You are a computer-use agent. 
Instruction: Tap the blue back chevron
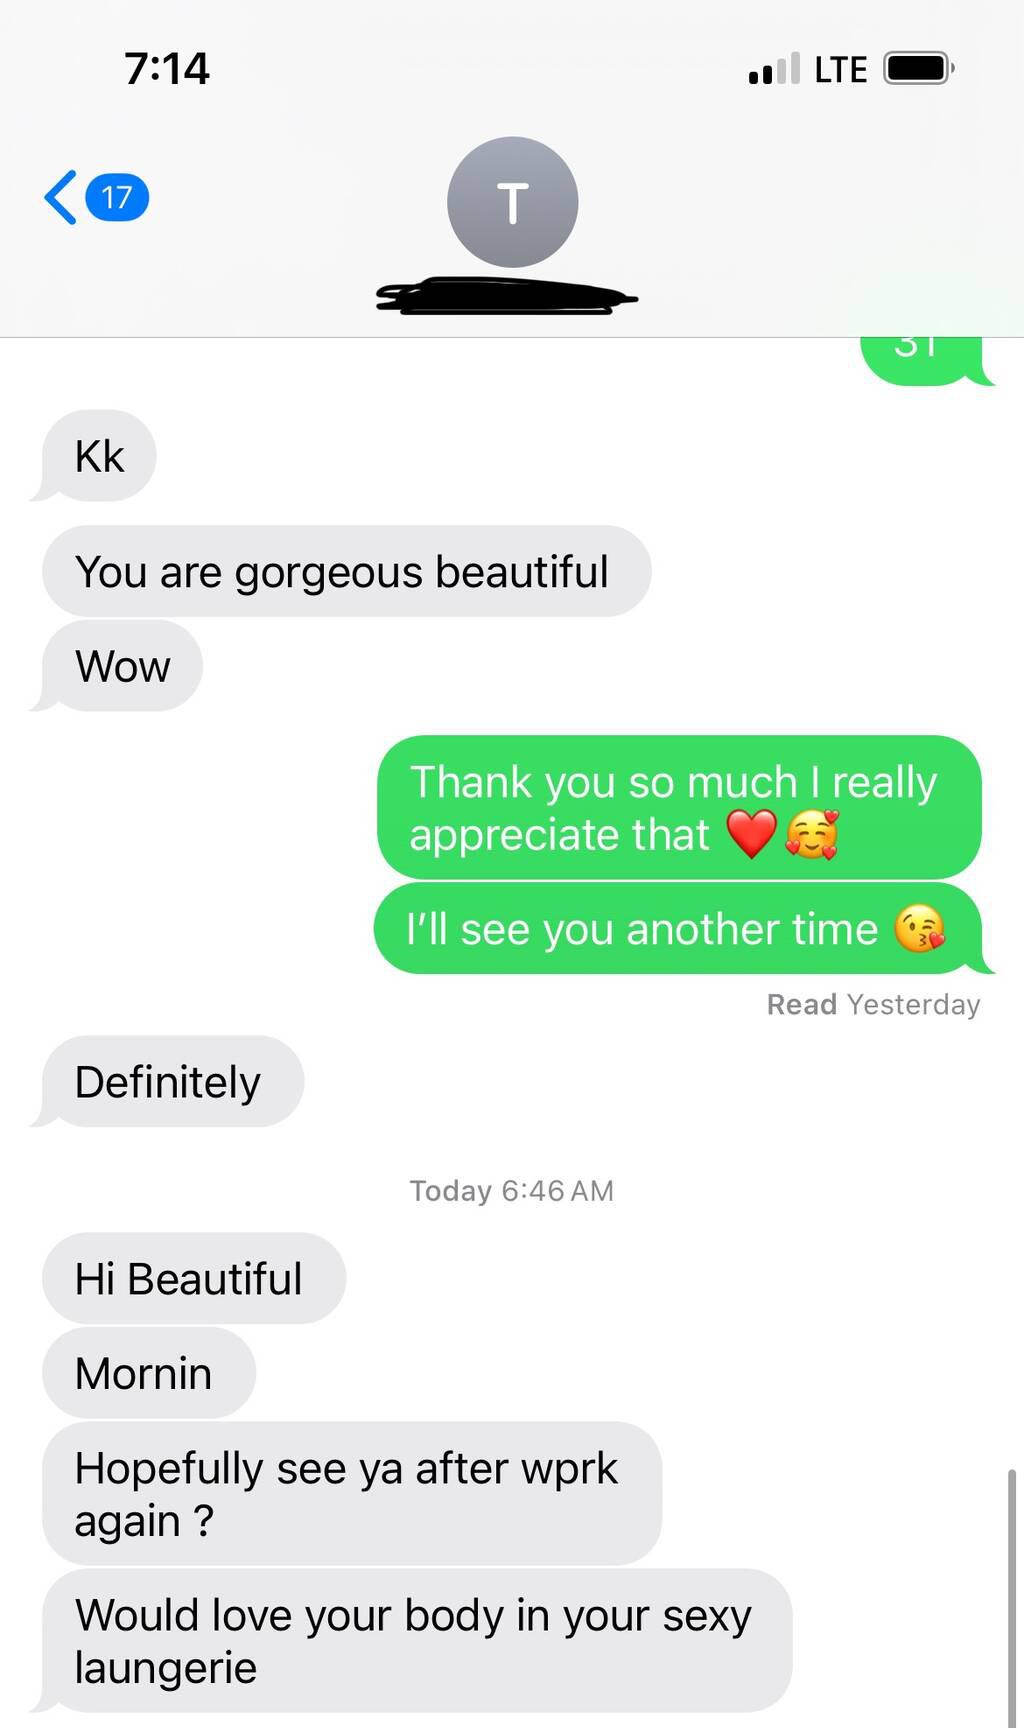click(61, 197)
